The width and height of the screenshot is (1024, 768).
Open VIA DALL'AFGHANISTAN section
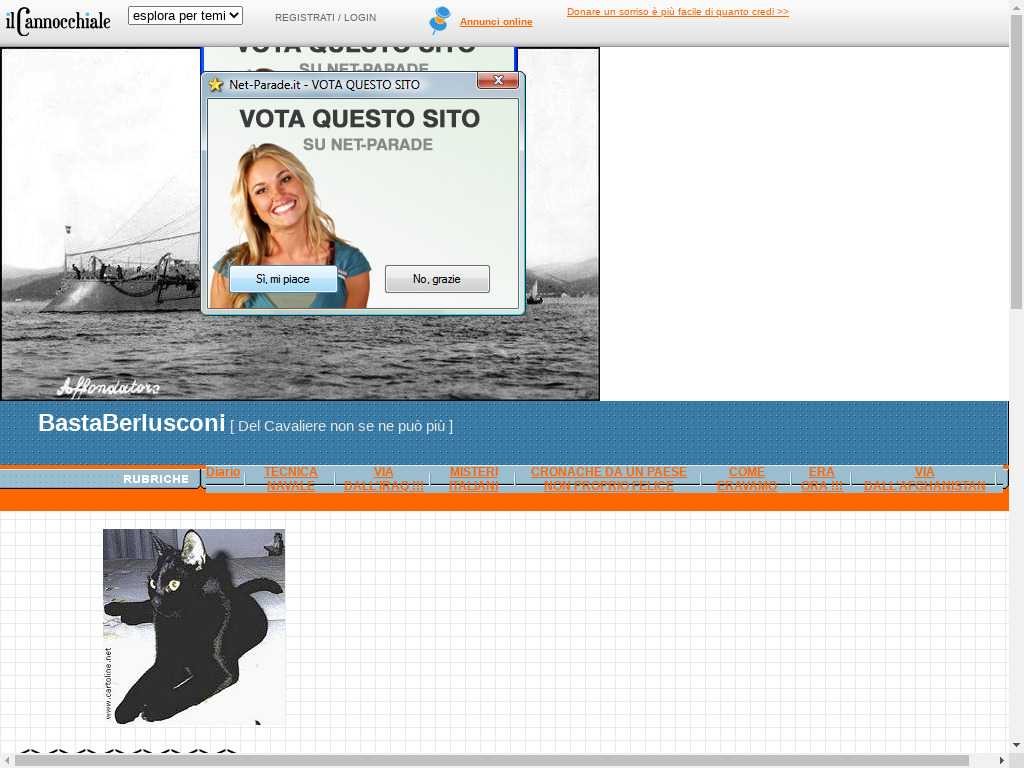pos(924,479)
